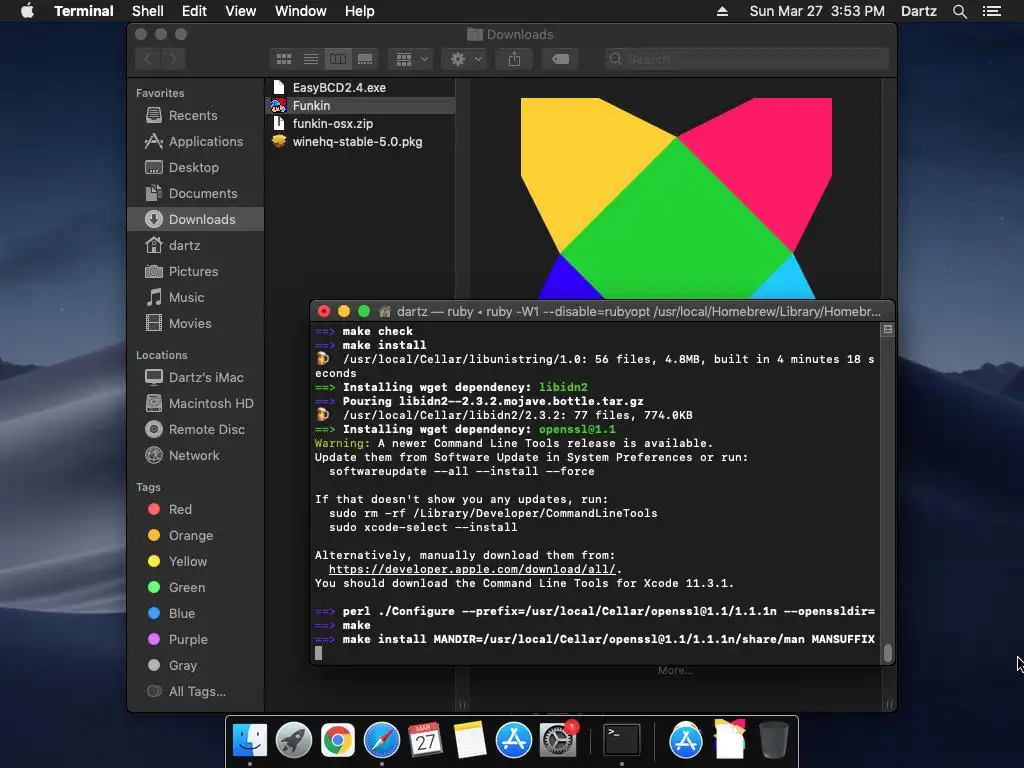The height and width of the screenshot is (768, 1024).
Task: Open the Edit menu
Action: pyautogui.click(x=194, y=11)
